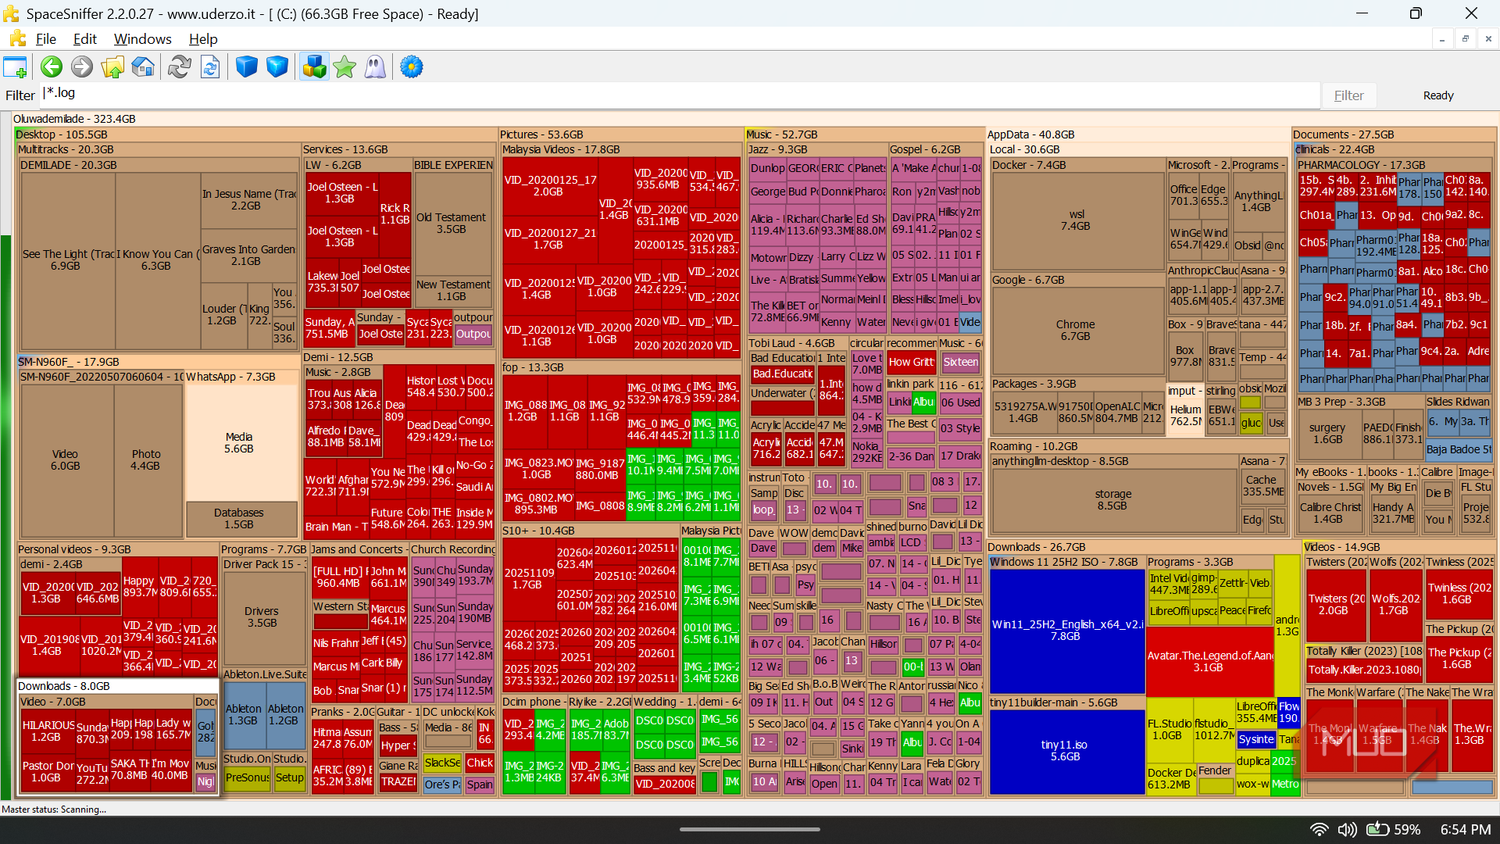Click the blue Win11_25H2_English 7.8GB block

1066,630
